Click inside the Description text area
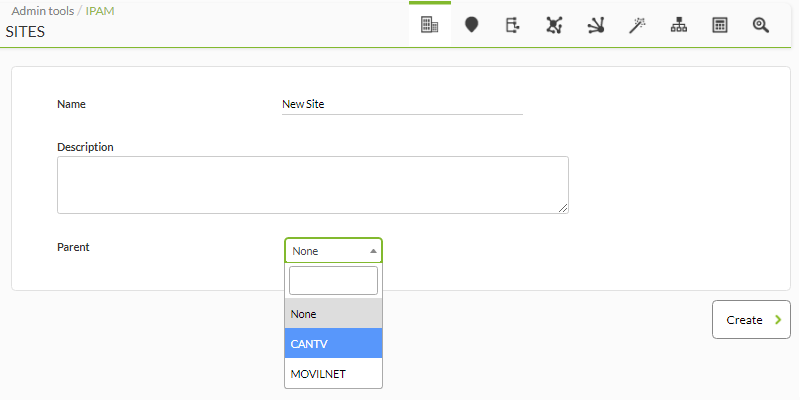800x400 pixels. point(313,185)
